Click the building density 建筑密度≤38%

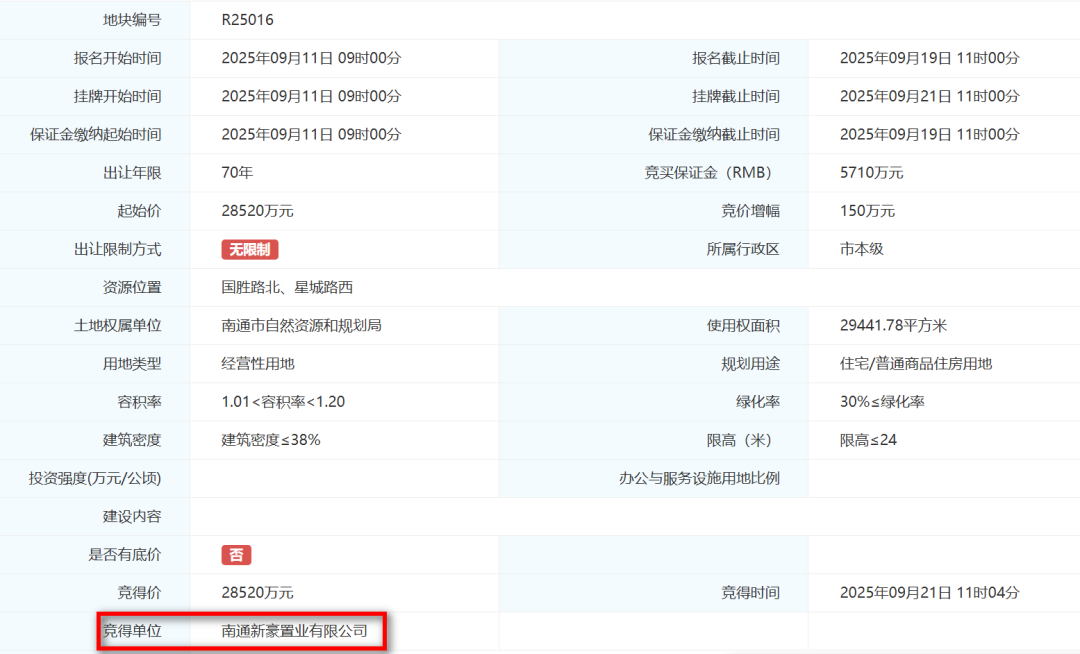271,440
